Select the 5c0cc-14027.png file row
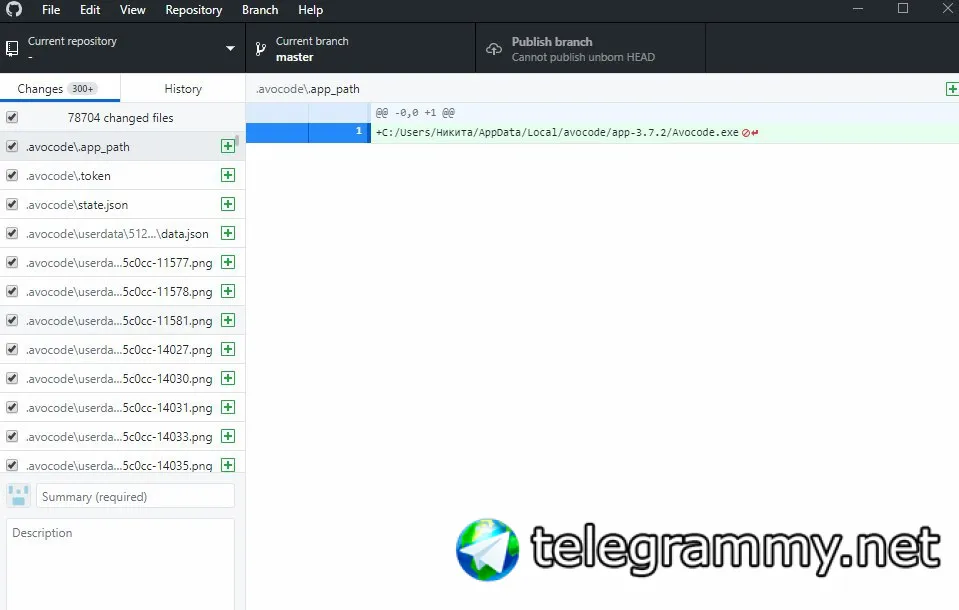This screenshot has height=610, width=959. click(x=122, y=349)
